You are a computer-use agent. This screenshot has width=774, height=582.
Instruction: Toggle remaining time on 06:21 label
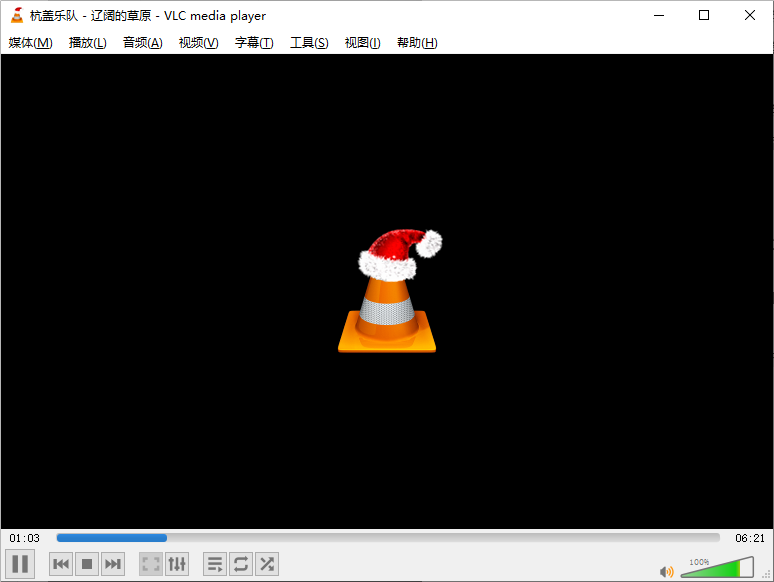(x=750, y=538)
